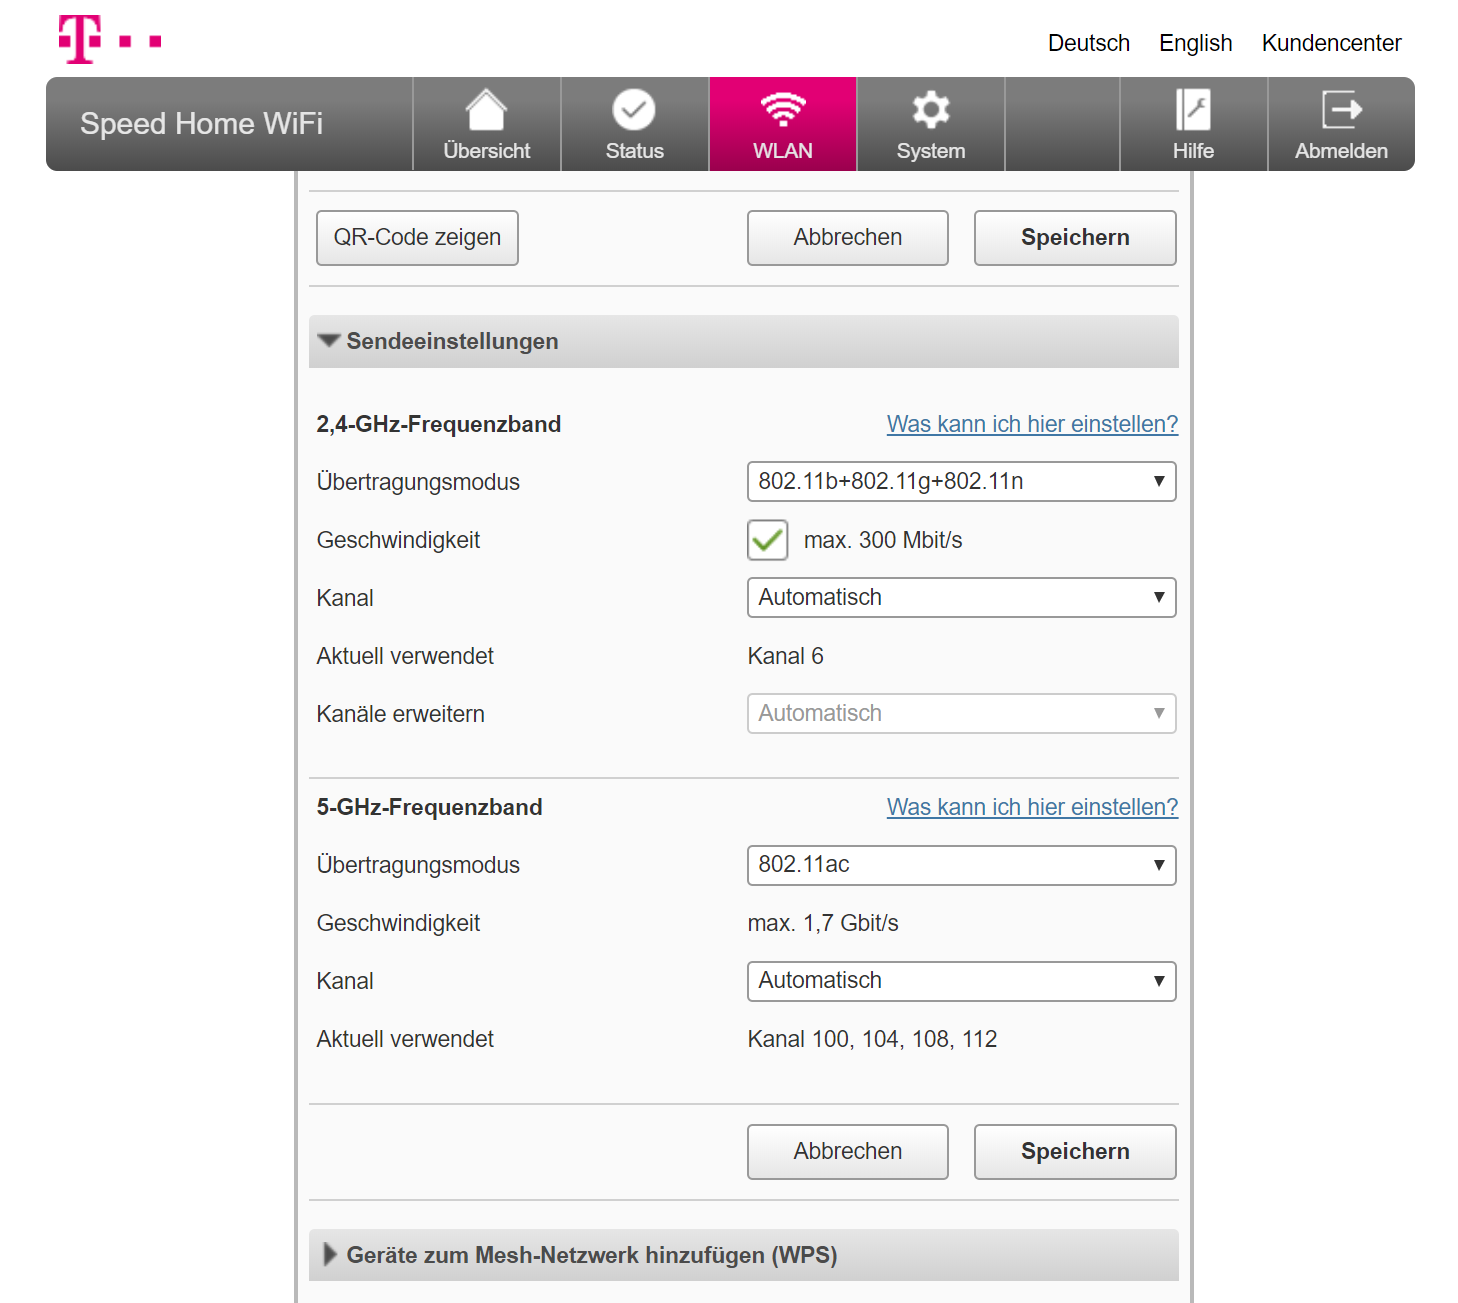Open the 2,4-GHz 'Was kann ich hier einstellen?' link
1458x1303 pixels.
pyautogui.click(x=1032, y=424)
